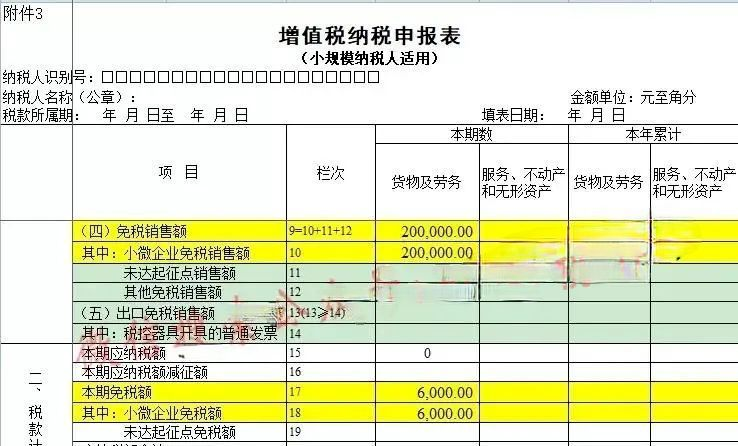Click the 其他免税销售额 row label

173,292
